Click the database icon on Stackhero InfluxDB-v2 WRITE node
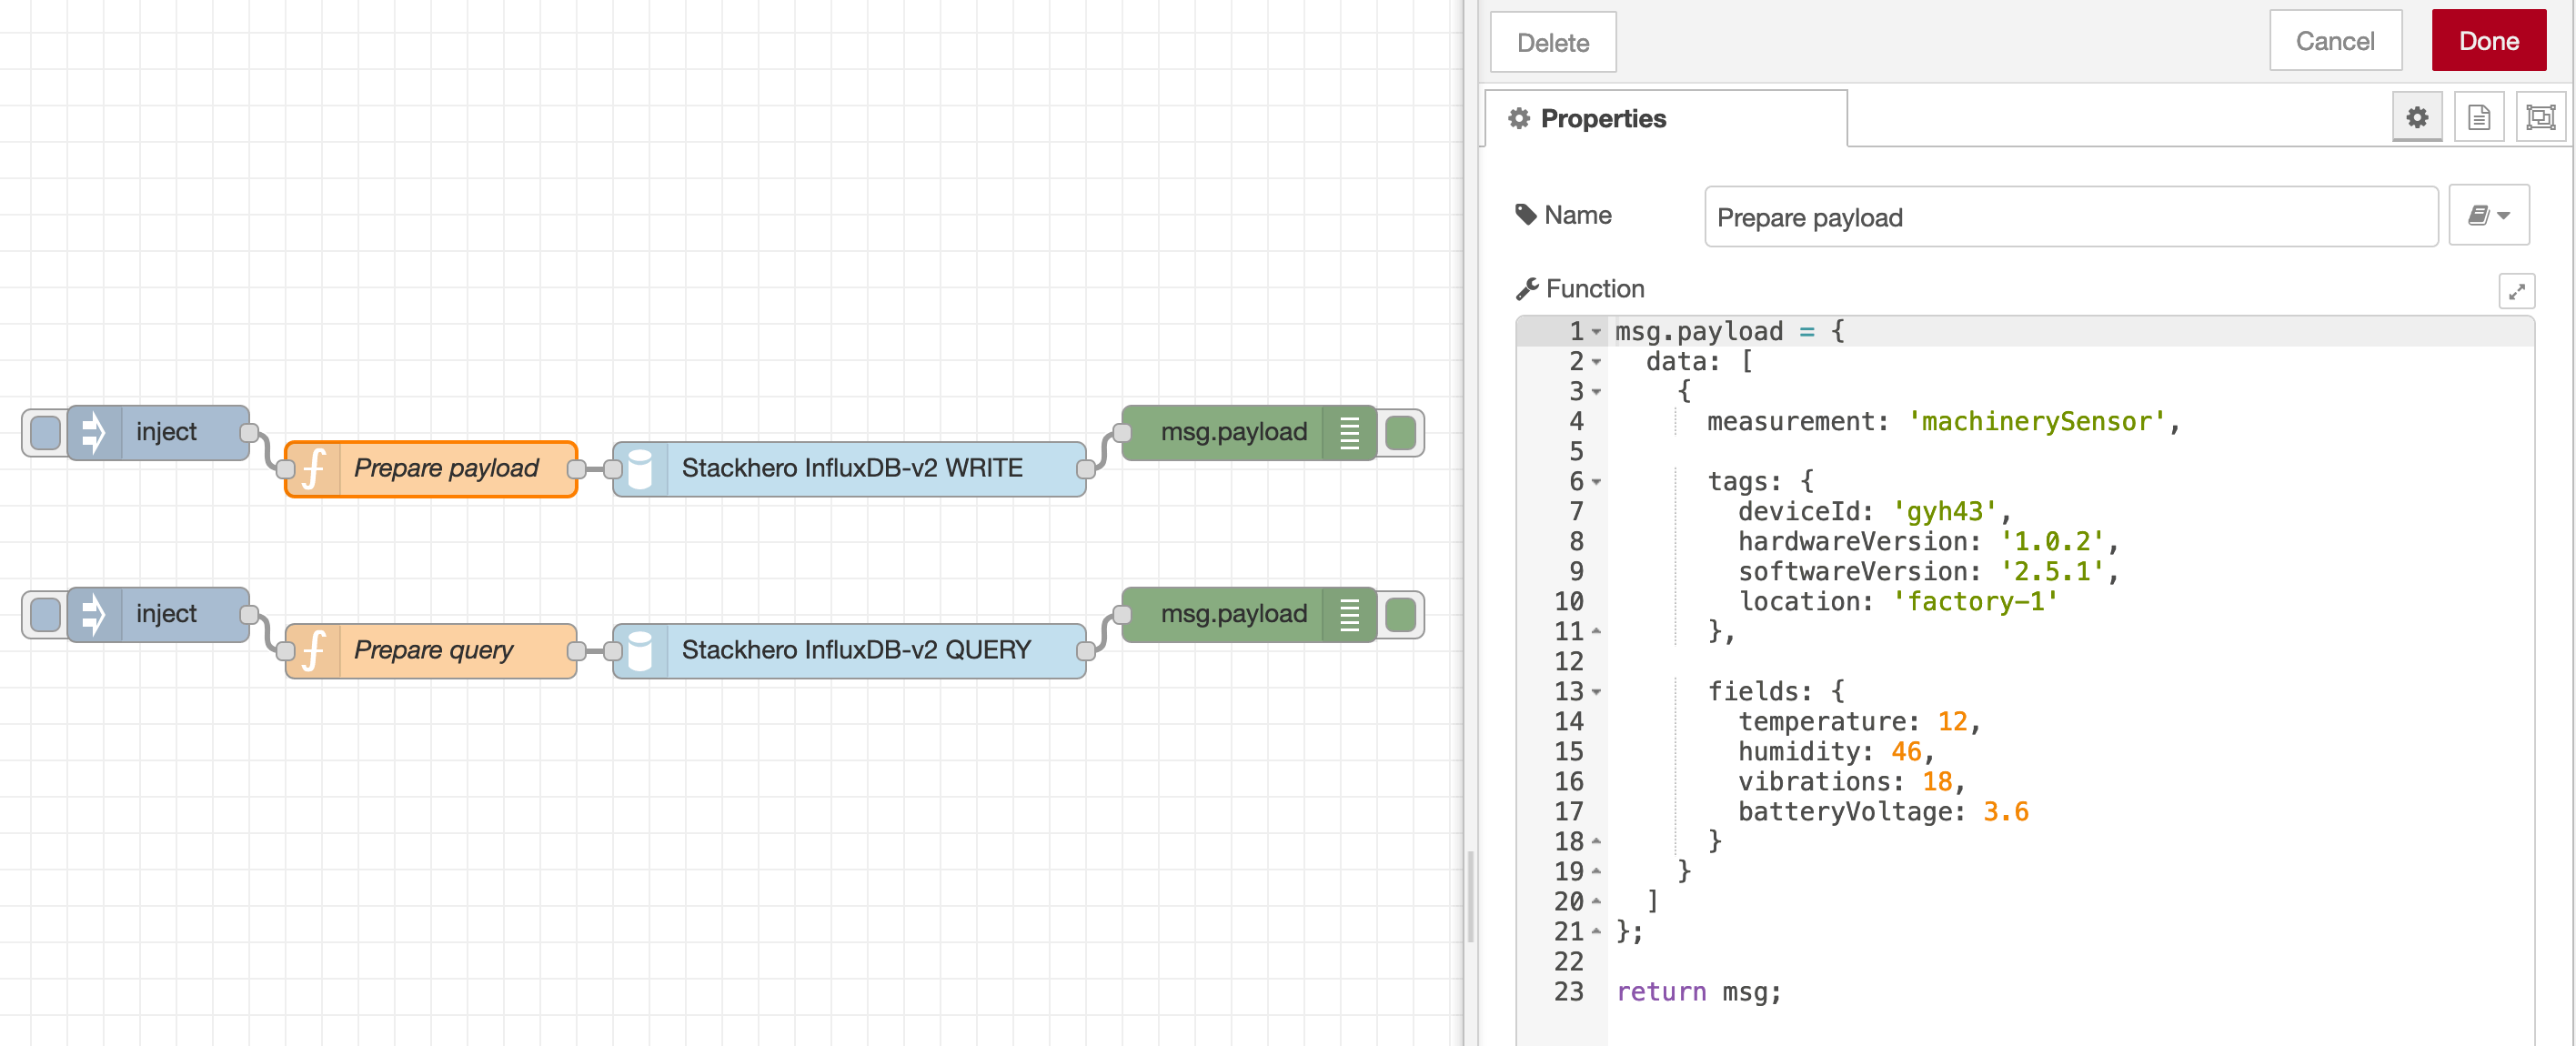The width and height of the screenshot is (2576, 1046). (x=641, y=467)
